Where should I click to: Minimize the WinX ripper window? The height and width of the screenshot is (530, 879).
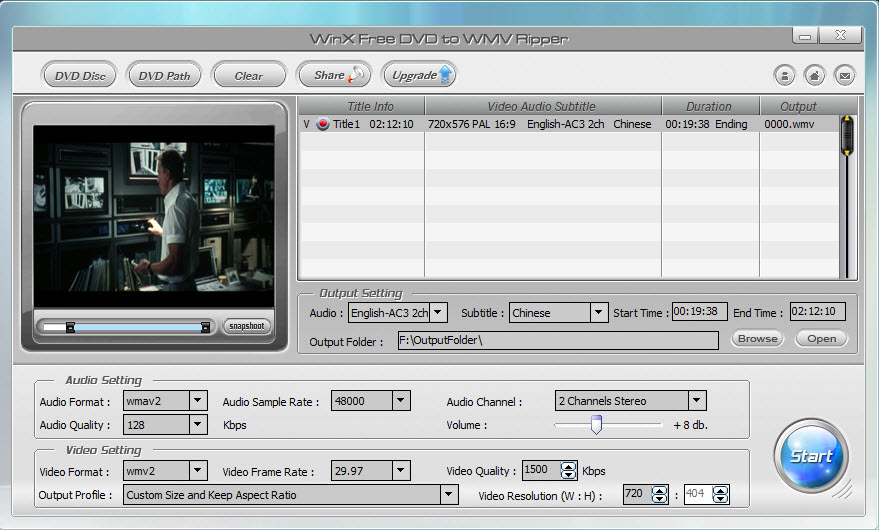point(806,36)
